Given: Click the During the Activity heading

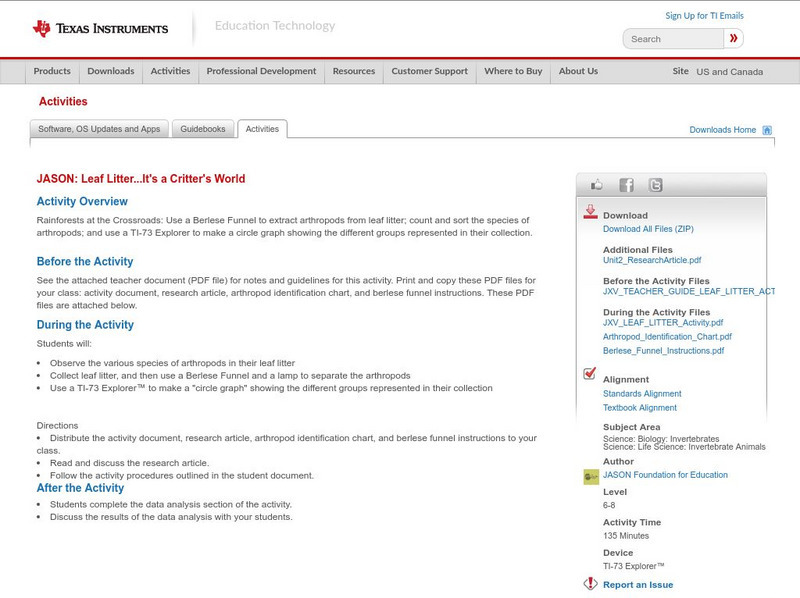Looking at the screenshot, I should pos(85,325).
